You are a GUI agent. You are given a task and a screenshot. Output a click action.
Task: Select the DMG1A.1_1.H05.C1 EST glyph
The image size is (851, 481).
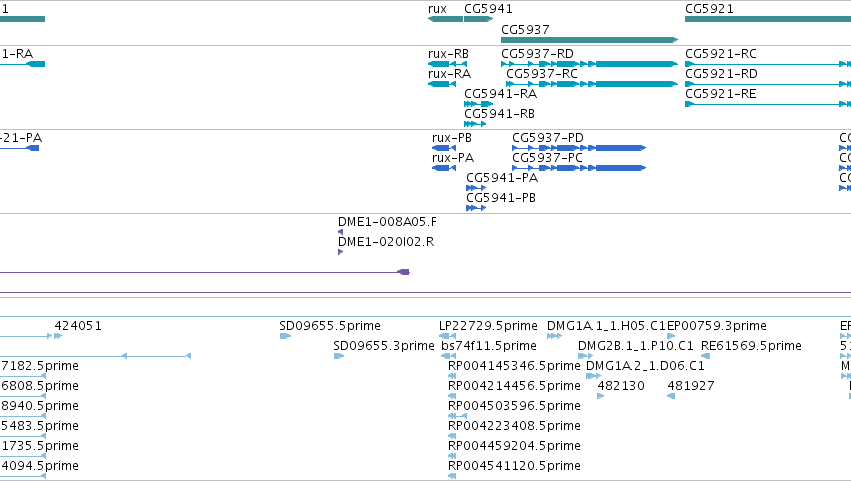coord(554,337)
